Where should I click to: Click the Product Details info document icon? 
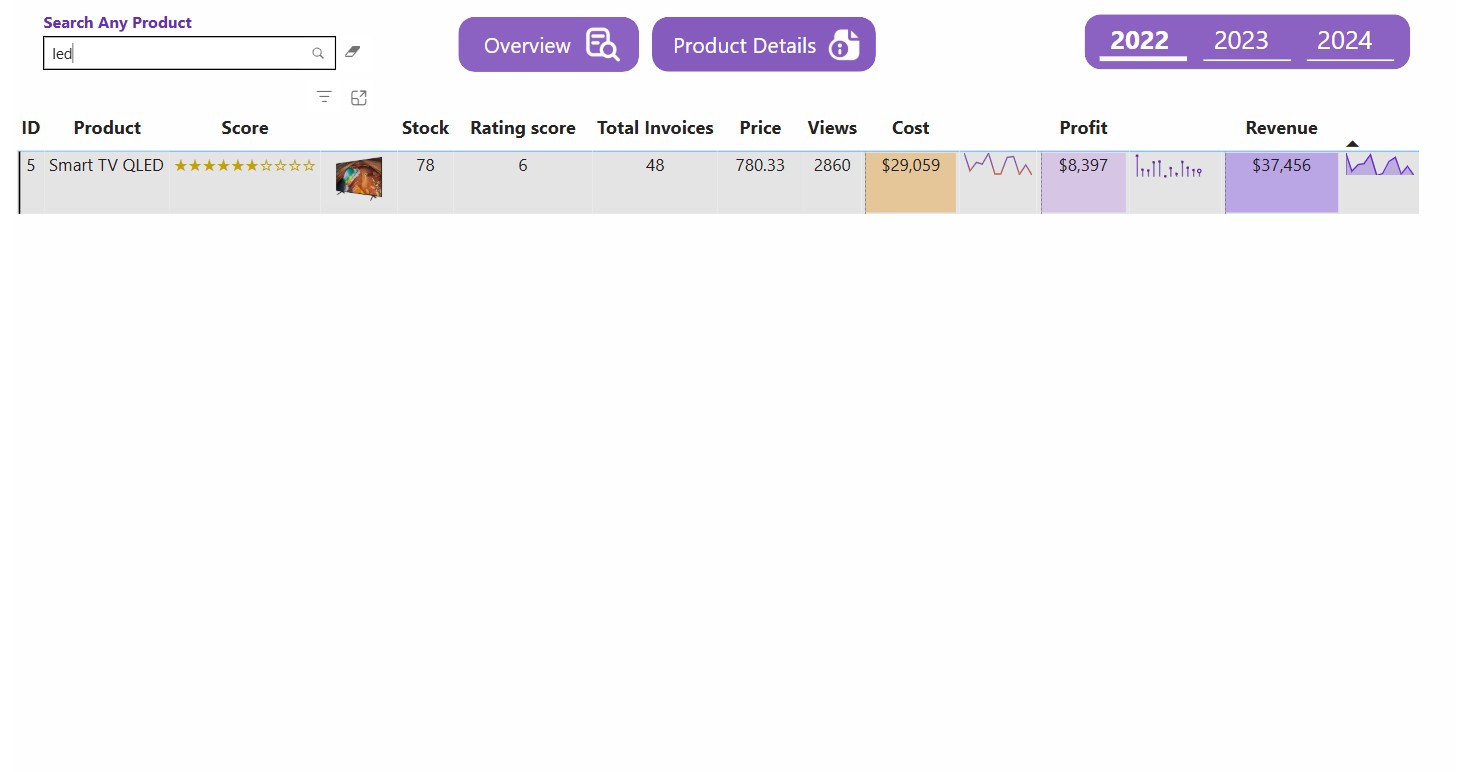pos(844,45)
